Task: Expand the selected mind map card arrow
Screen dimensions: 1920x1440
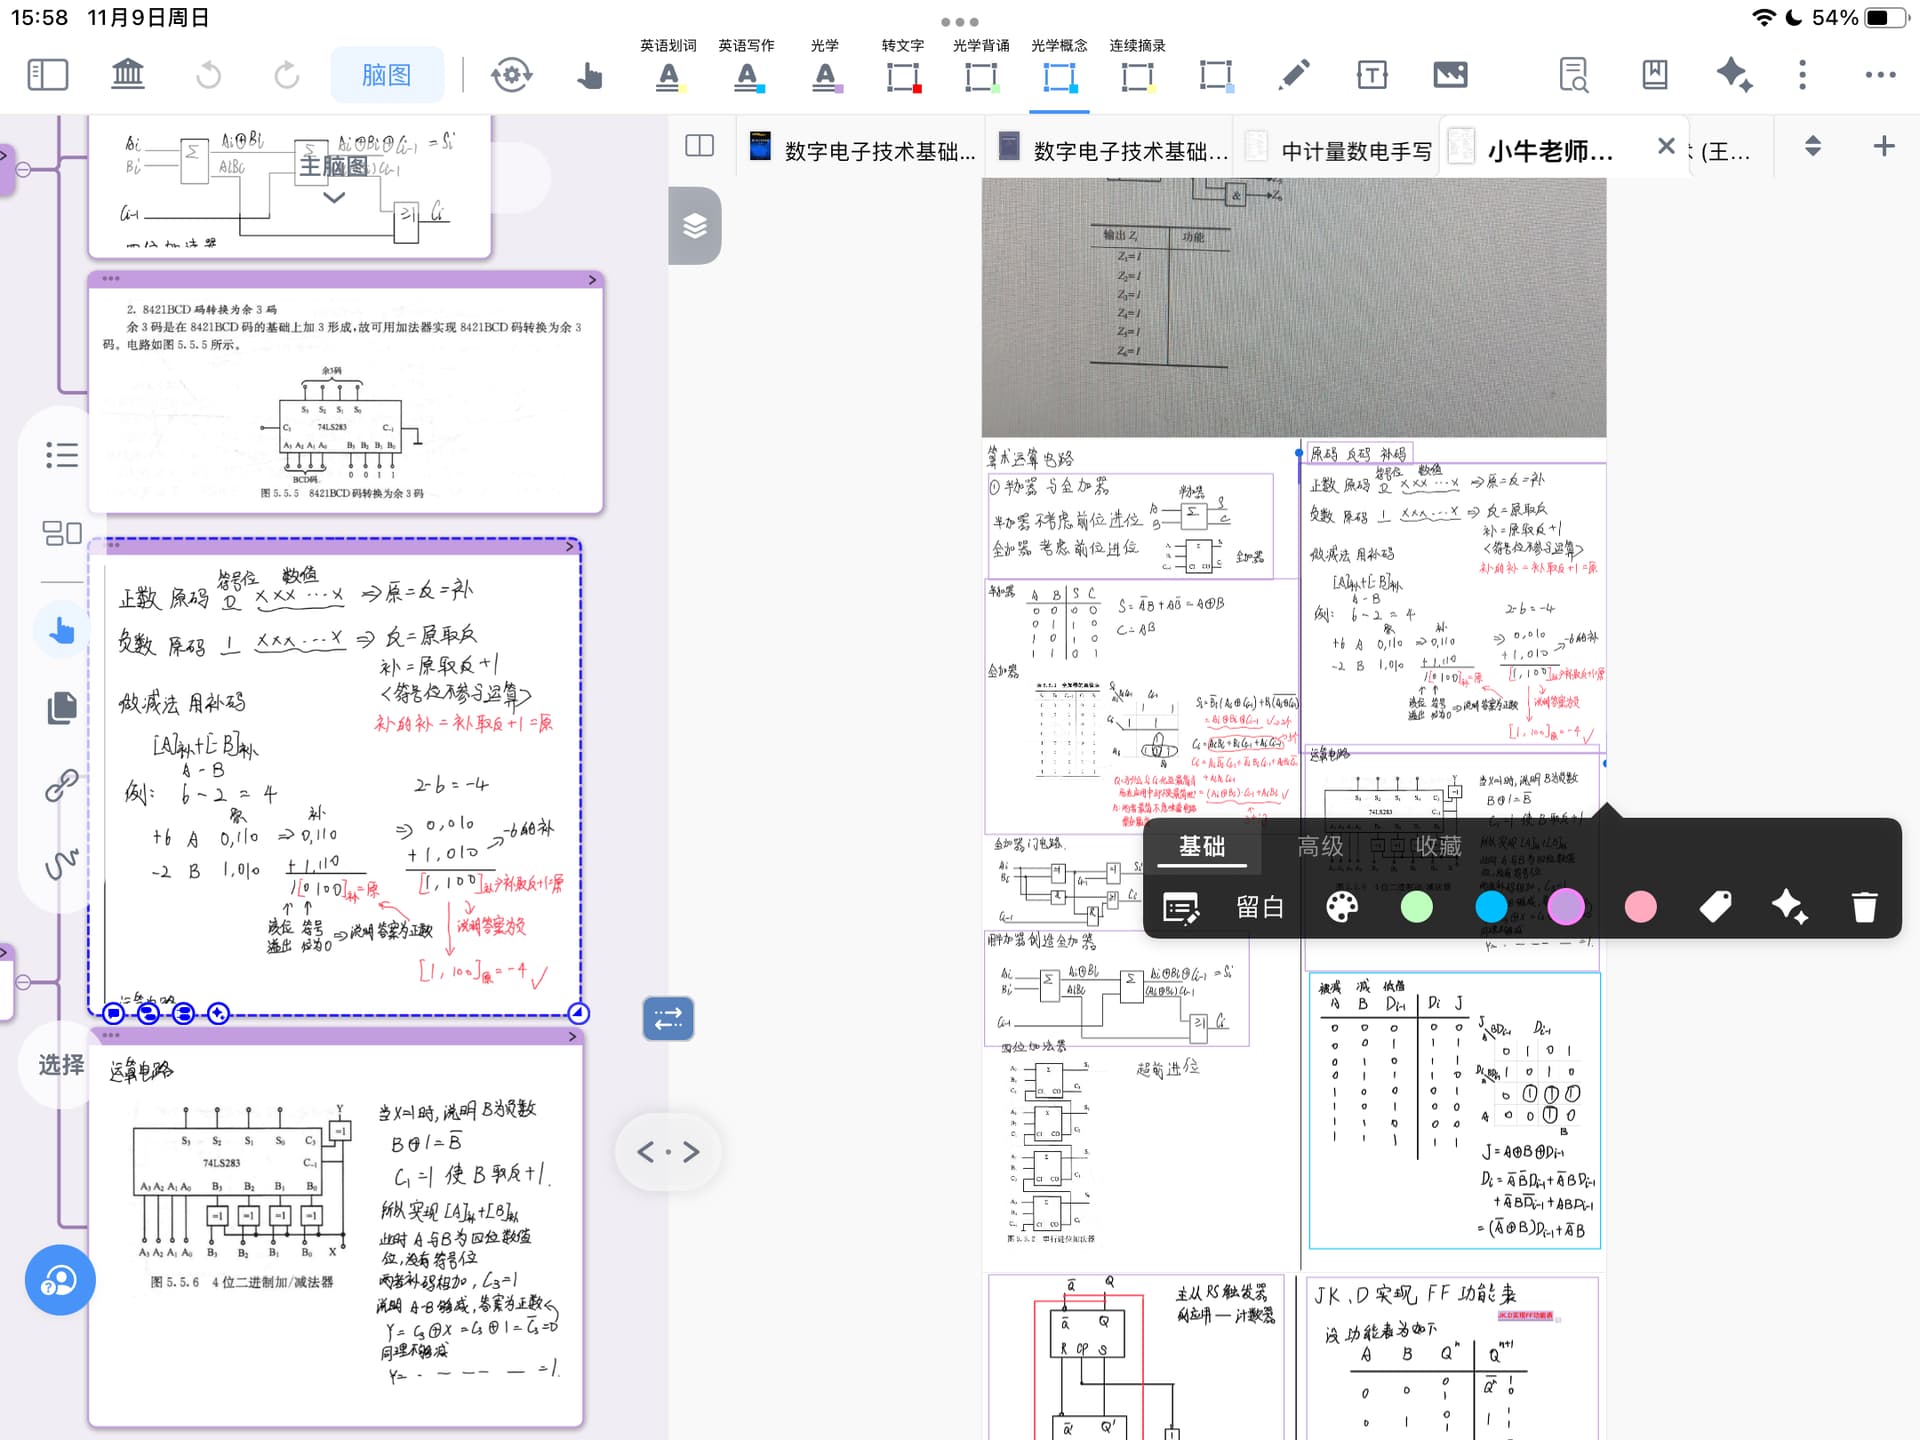Action: click(570, 546)
